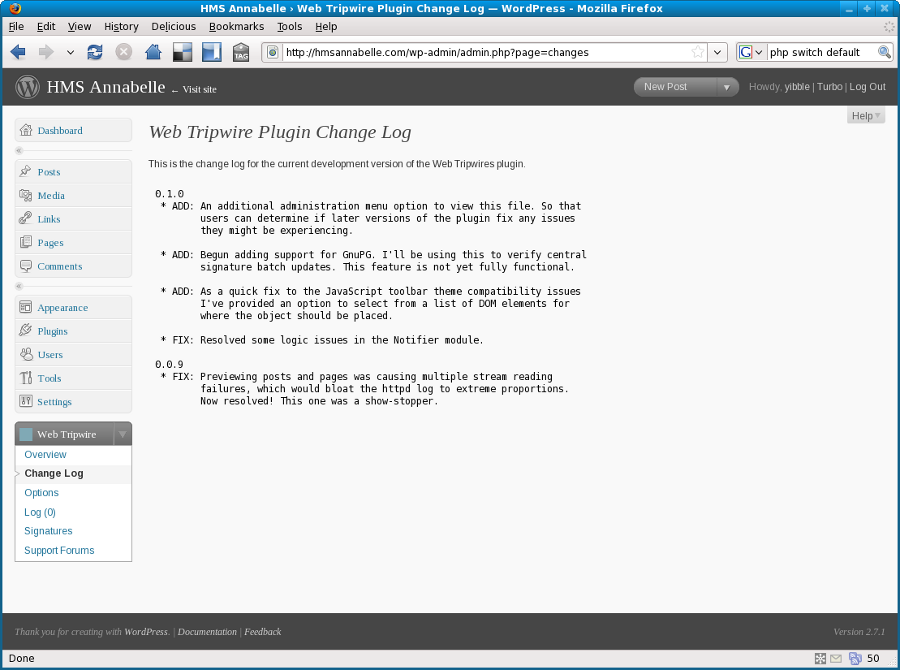Viewport: 900px width, 670px height.
Task: Click the Posts pushpin icon
Action: click(x=25, y=171)
